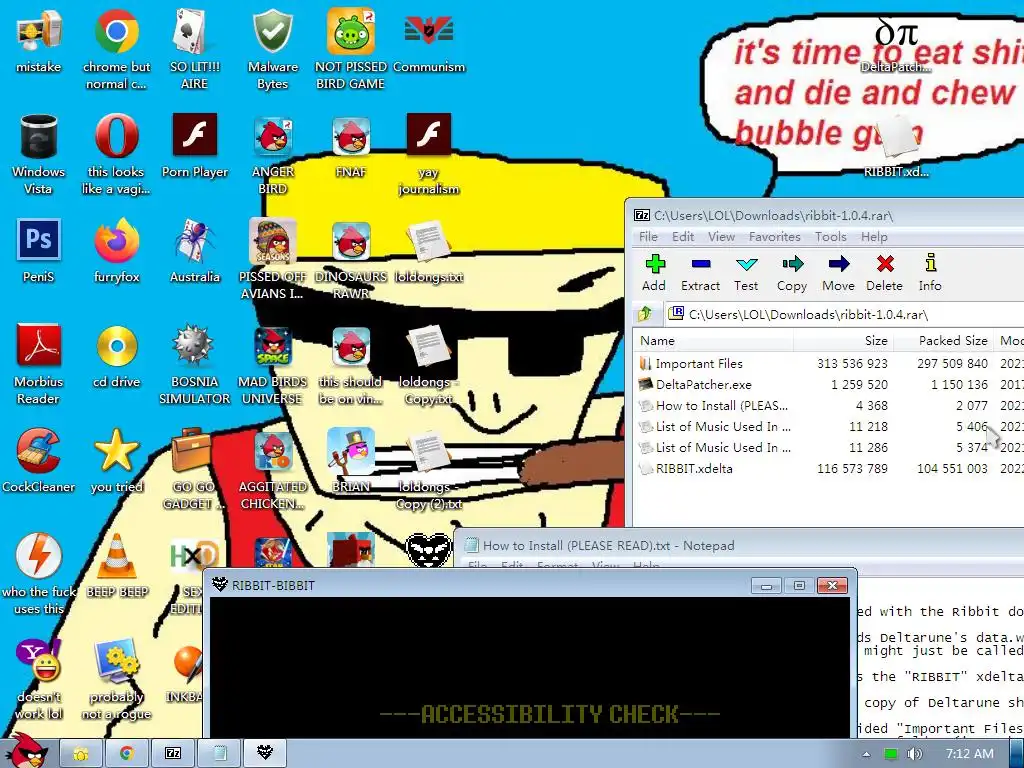1024x768 pixels.
Task: Sort 7-Zip list by Size column
Action: (x=843, y=340)
